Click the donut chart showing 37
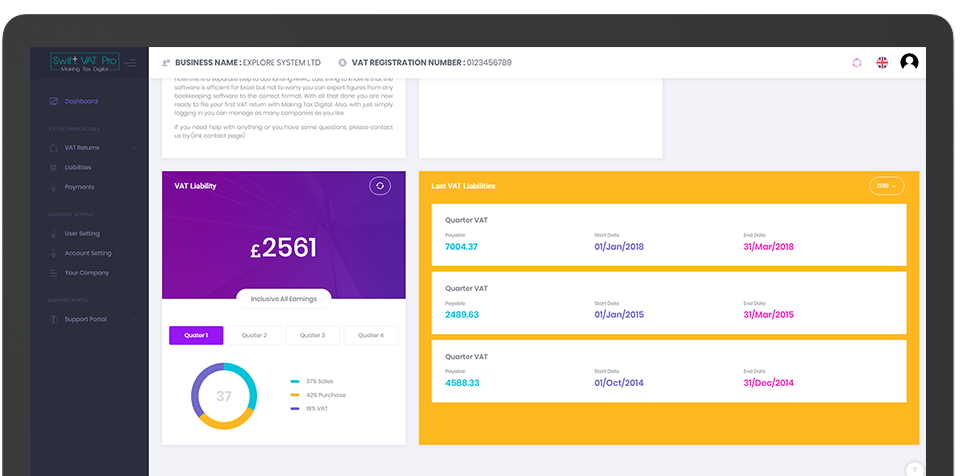 coord(224,396)
